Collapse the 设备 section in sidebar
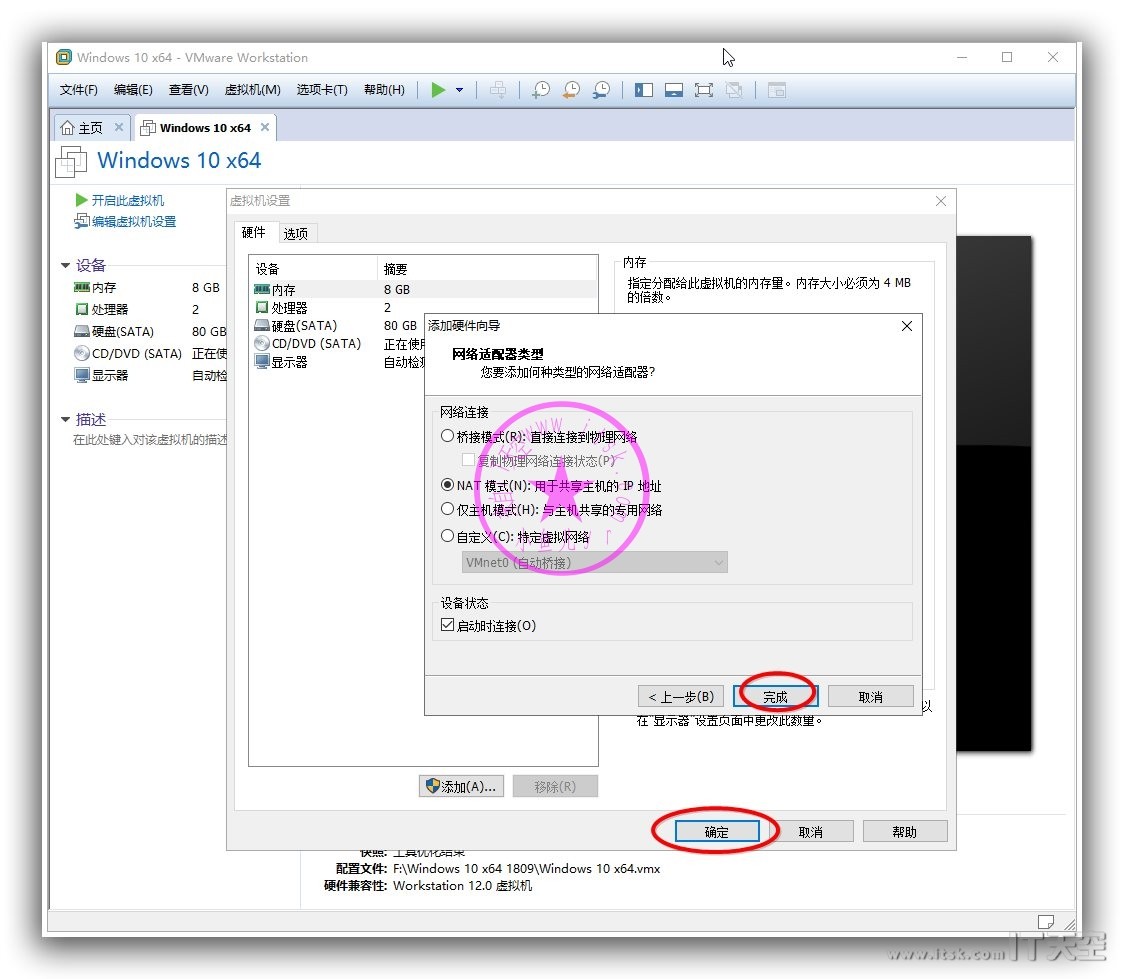This screenshot has width=1124, height=979. pyautogui.click(x=65, y=265)
